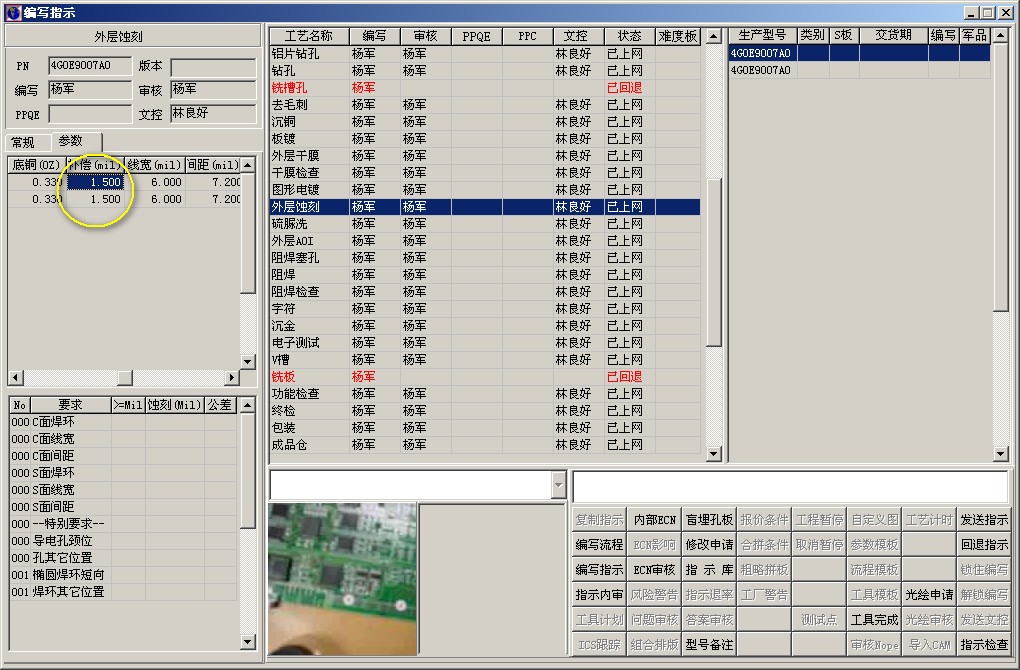
Task: Select the red 铣板 row in the process list
Action: 485,377
